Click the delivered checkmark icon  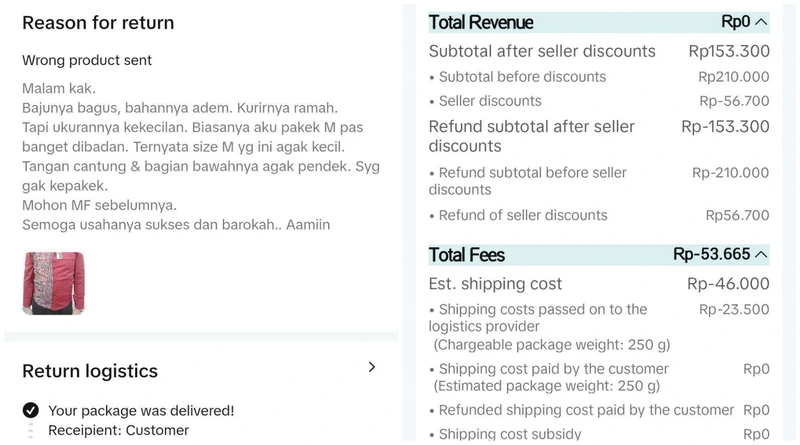(x=31, y=410)
